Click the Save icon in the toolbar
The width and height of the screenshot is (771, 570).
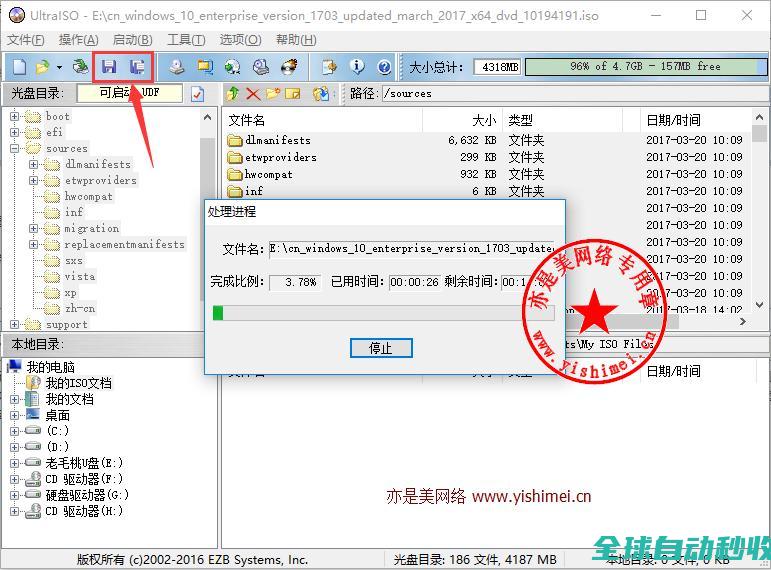point(109,67)
